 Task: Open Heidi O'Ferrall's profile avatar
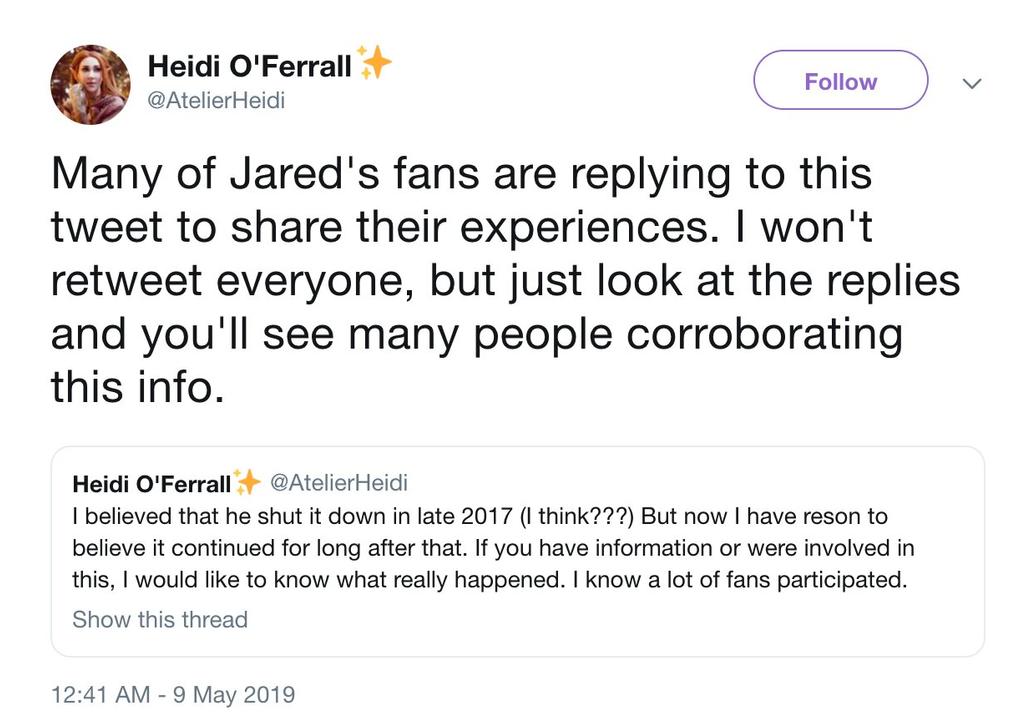pyautogui.click(x=90, y=85)
